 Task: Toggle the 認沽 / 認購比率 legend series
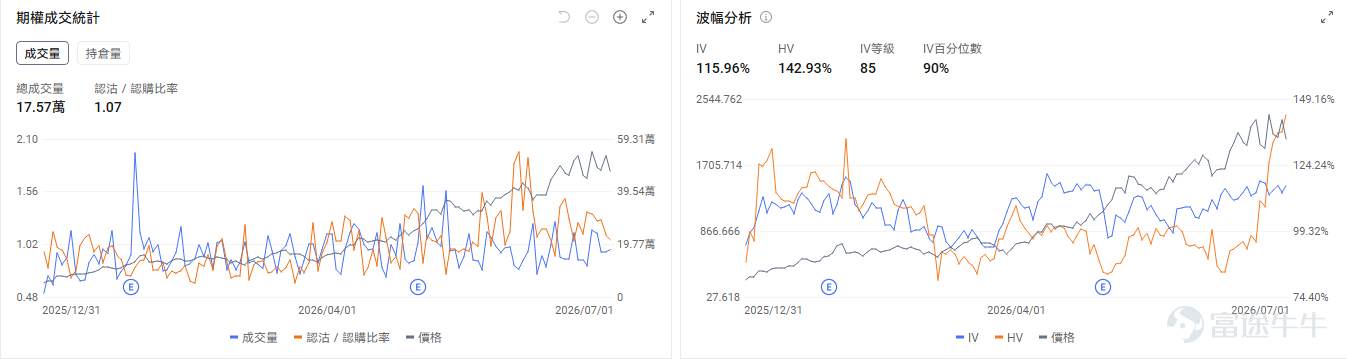pyautogui.click(x=341, y=338)
